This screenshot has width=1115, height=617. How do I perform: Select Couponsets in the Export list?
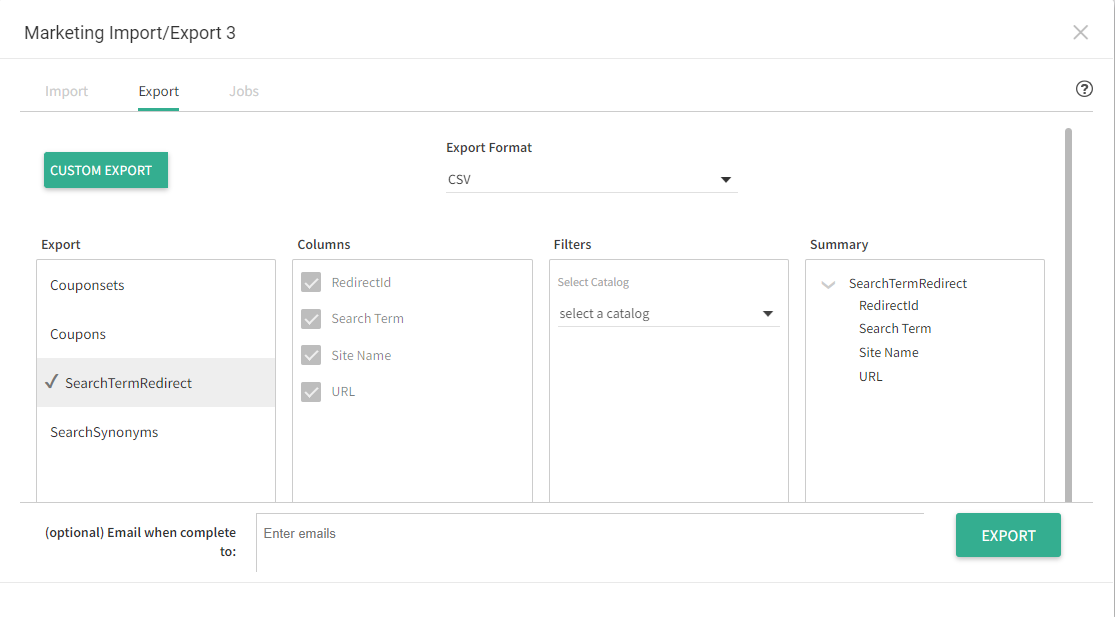click(87, 285)
